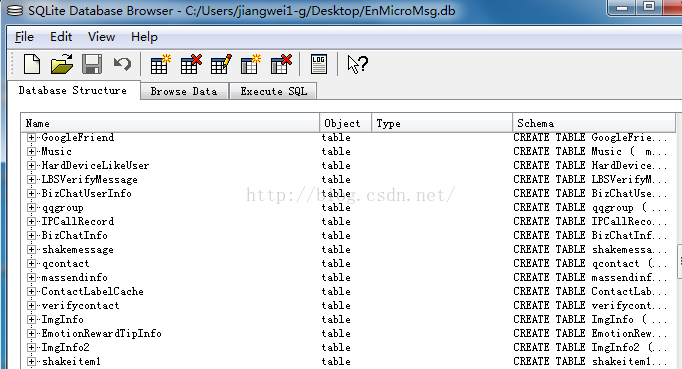Expand the IPCallRecord table node
682x369 pixels.
pyautogui.click(x=31, y=221)
